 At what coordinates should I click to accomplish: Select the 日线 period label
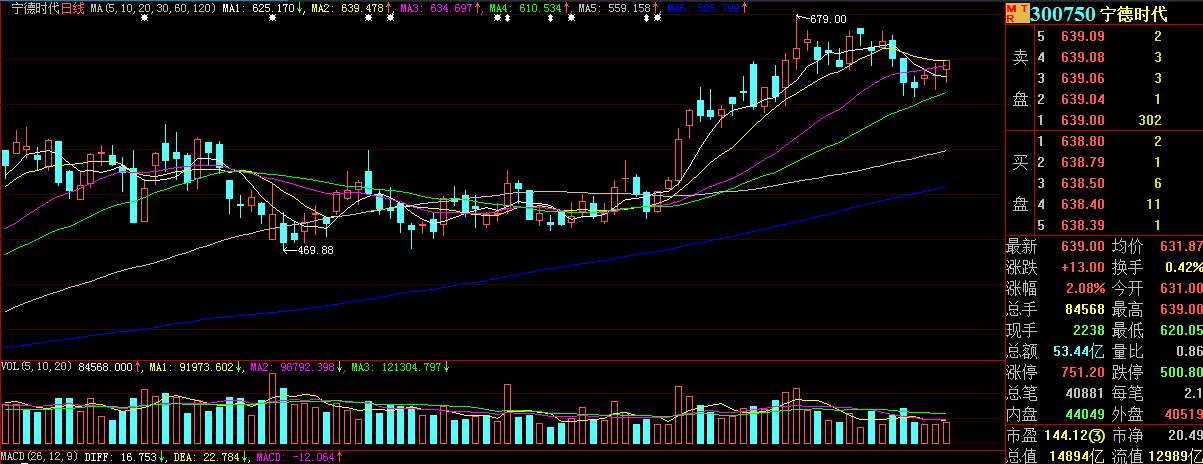pyautogui.click(x=73, y=8)
